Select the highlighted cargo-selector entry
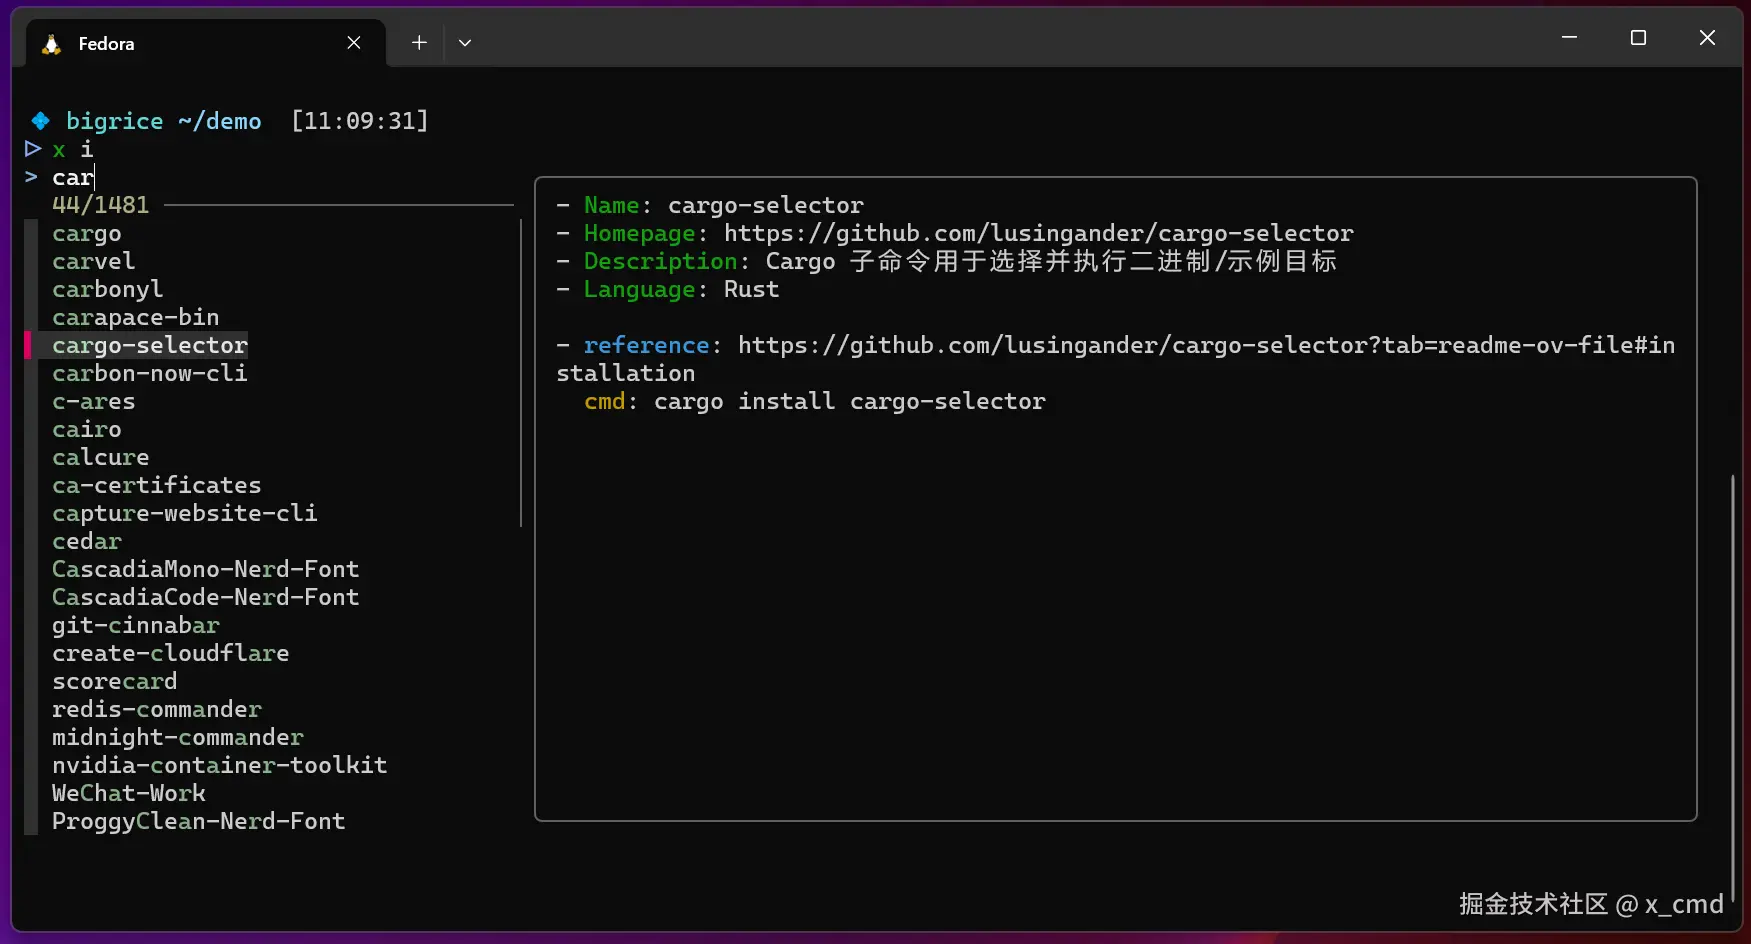1751x944 pixels. [x=150, y=345]
